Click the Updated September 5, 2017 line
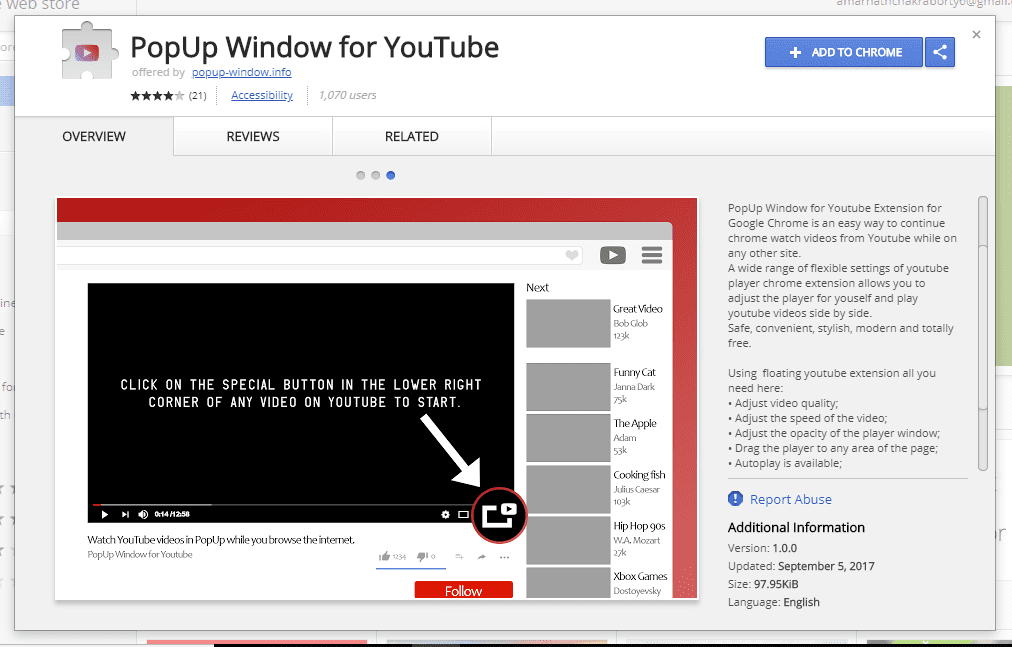Screen dimensions: 1012x647 click(x=801, y=566)
